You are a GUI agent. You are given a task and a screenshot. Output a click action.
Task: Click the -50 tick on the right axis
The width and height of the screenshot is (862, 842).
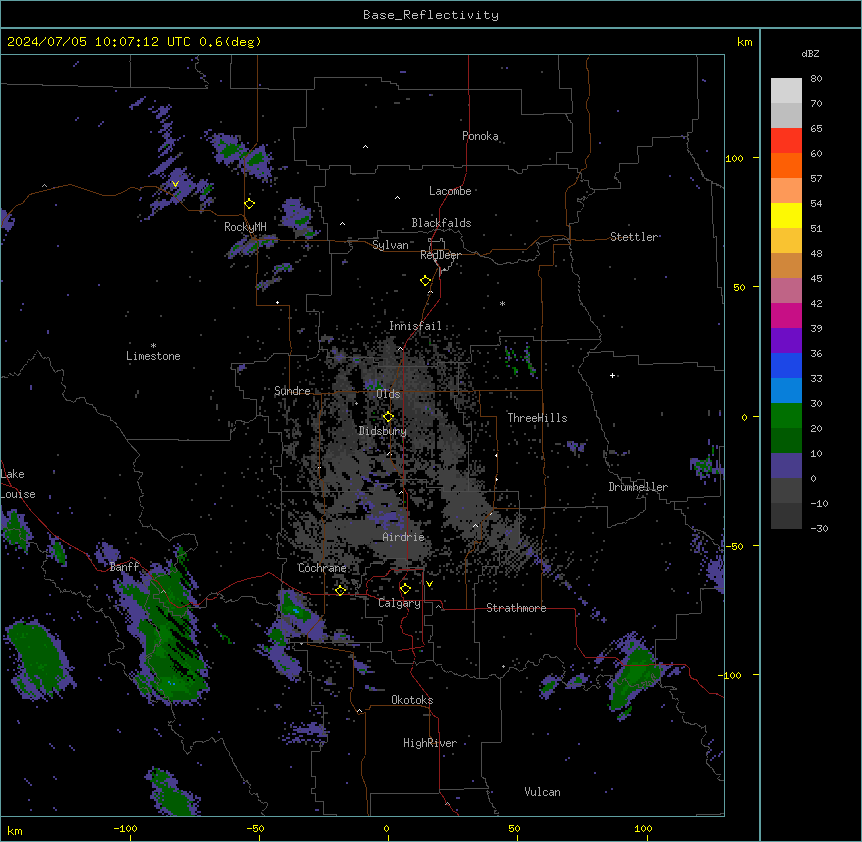(x=734, y=546)
